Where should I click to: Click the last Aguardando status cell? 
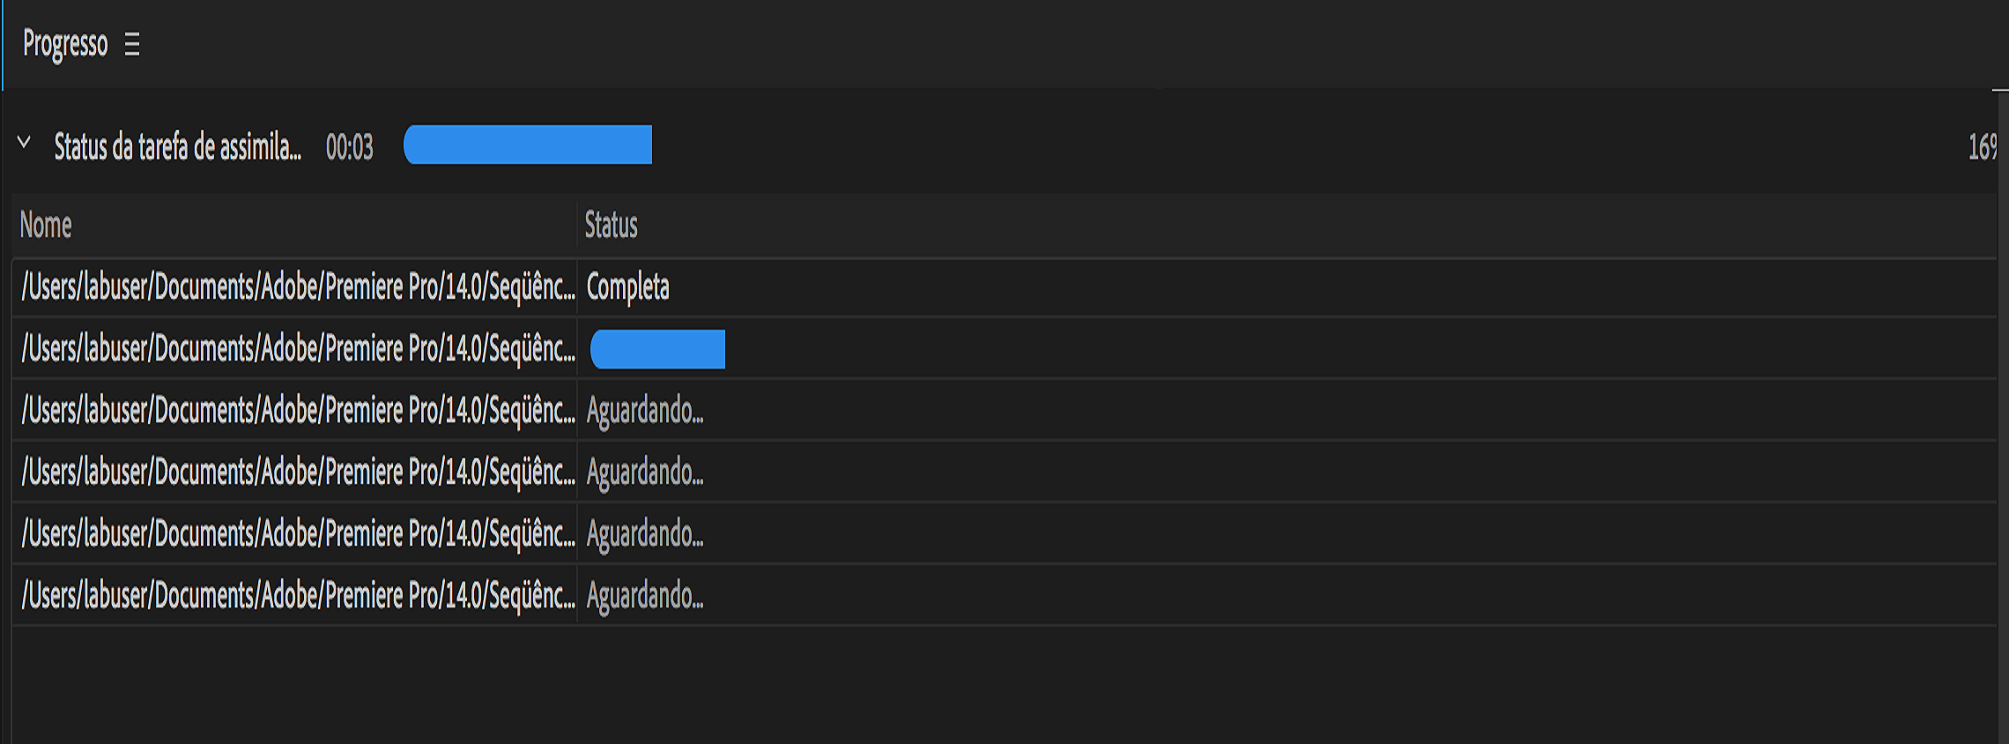tap(645, 596)
